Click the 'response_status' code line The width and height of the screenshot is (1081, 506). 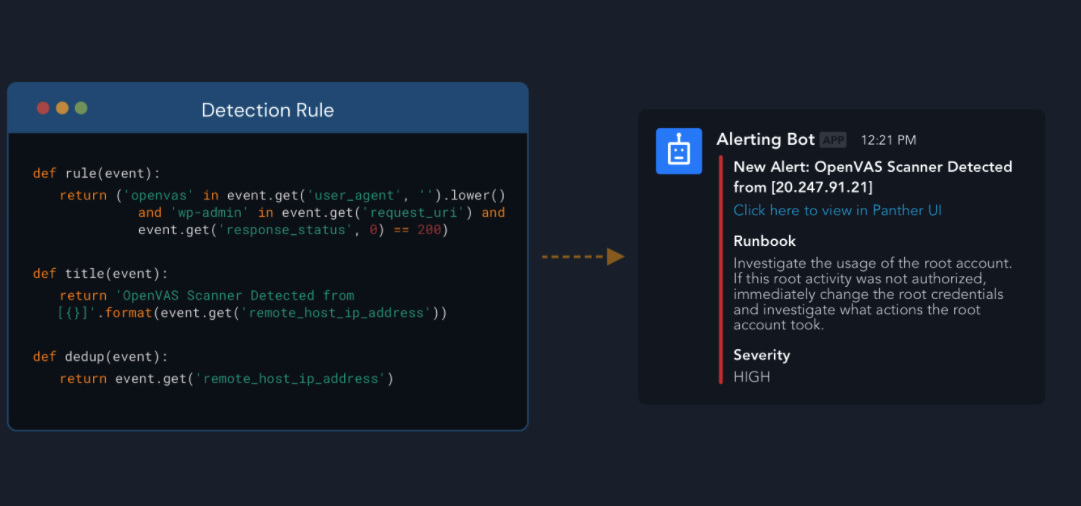click(x=293, y=230)
